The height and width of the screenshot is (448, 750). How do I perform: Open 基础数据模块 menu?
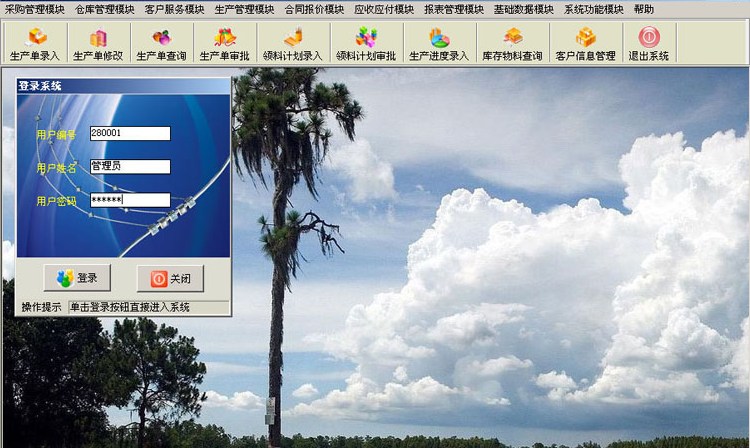click(523, 9)
